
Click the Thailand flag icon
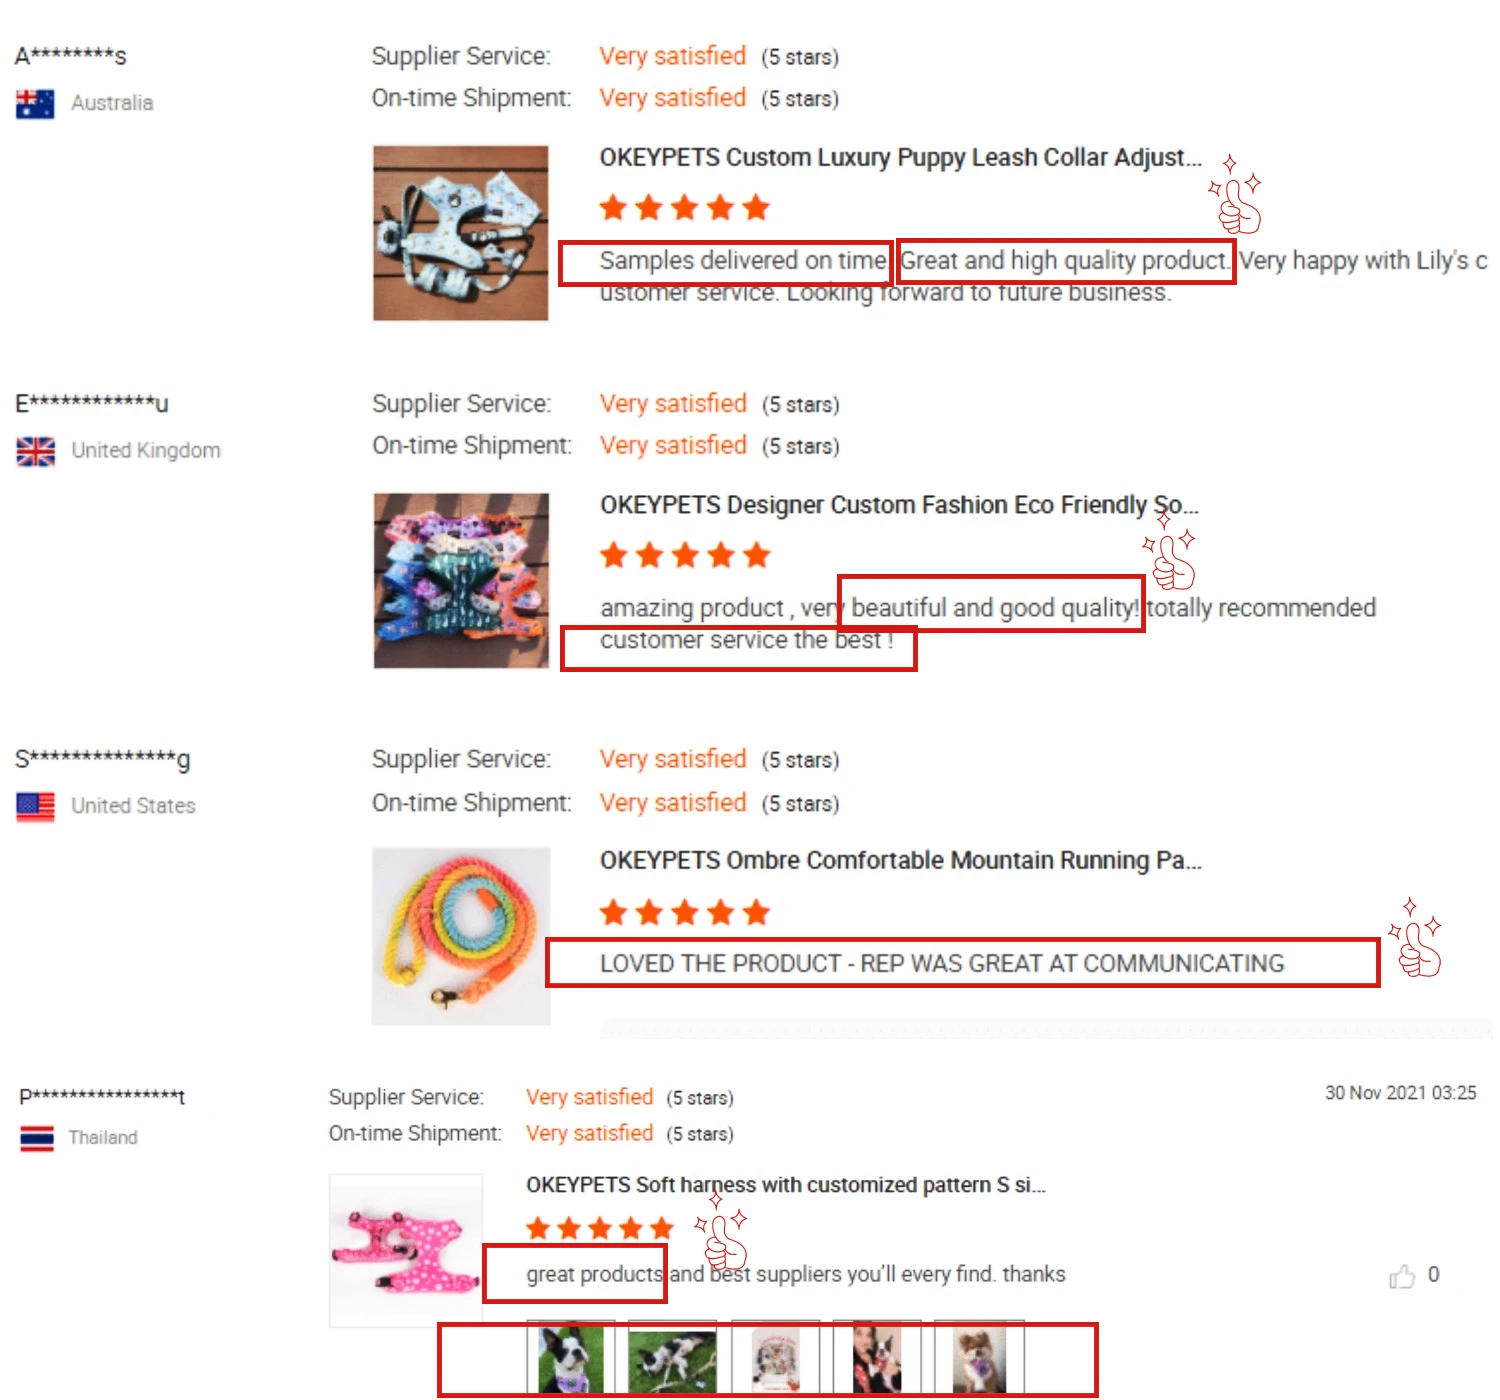37,1139
